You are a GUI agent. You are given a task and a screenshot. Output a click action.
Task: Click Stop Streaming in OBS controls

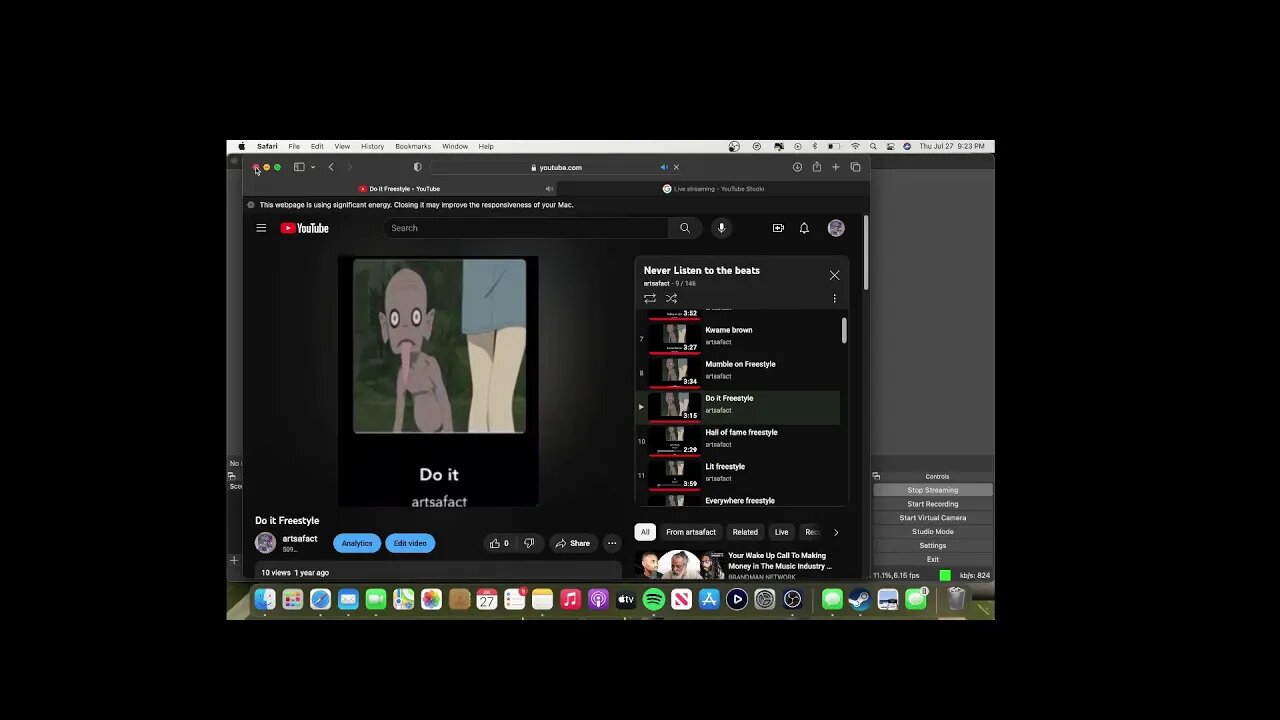pos(933,490)
